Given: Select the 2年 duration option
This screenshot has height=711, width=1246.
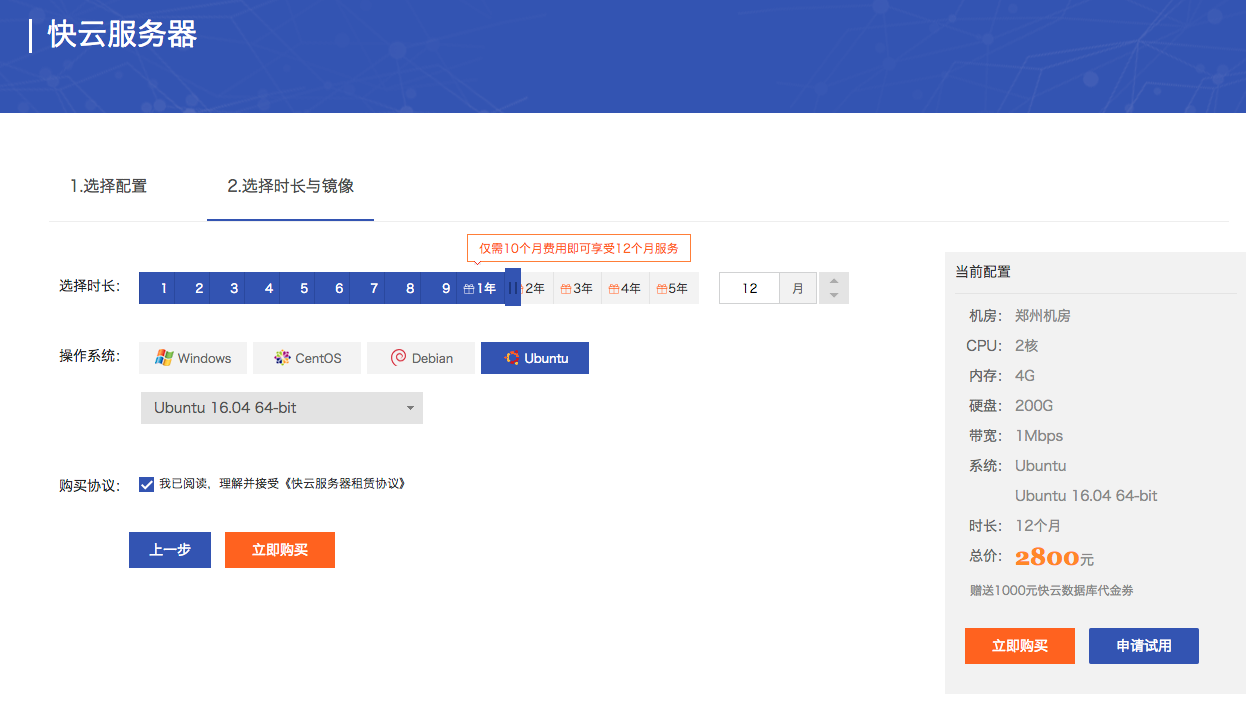Looking at the screenshot, I should click(x=537, y=288).
